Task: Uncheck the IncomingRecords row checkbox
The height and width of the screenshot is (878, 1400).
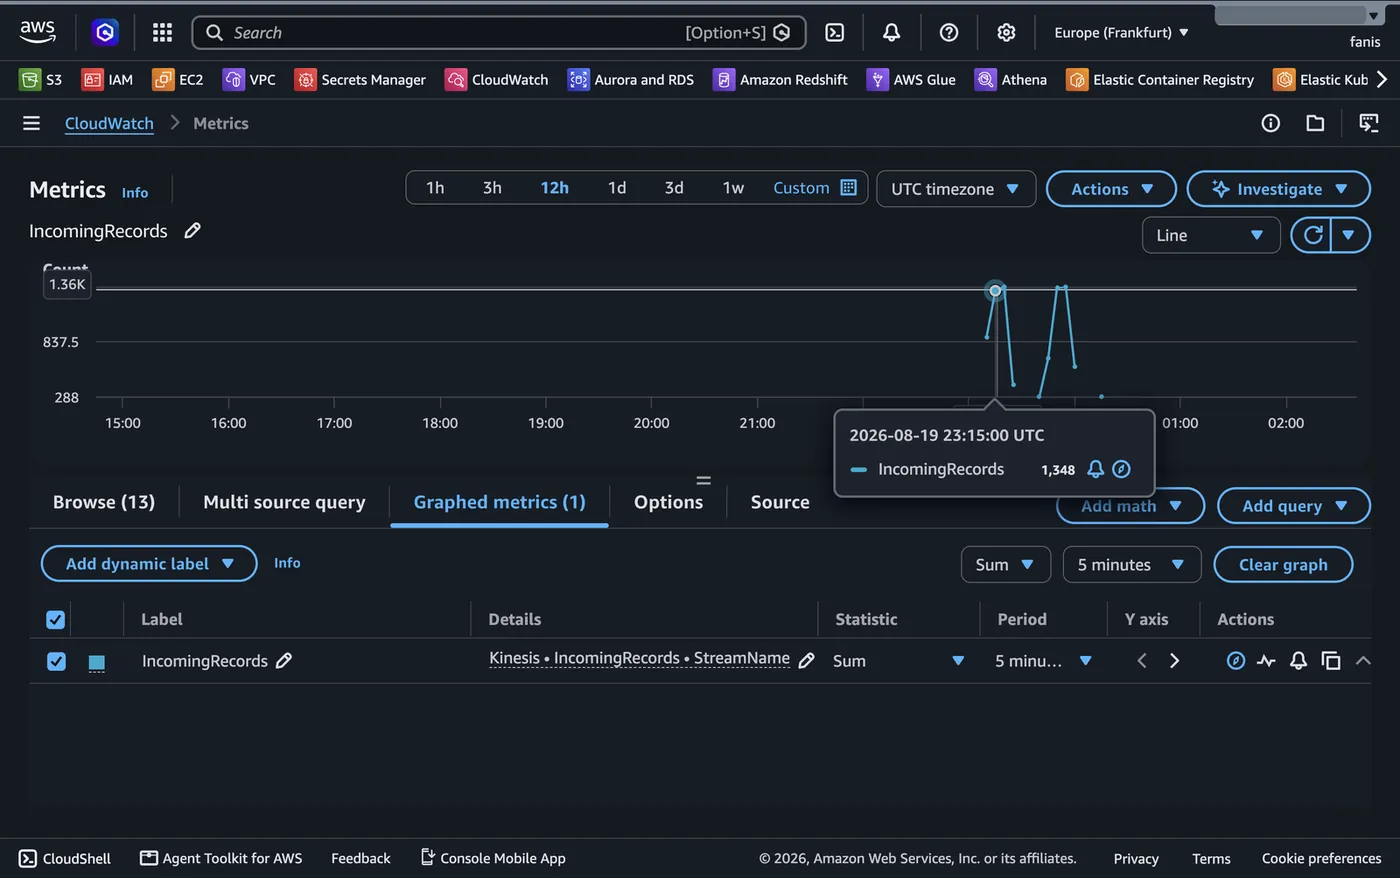Action: pos(56,661)
